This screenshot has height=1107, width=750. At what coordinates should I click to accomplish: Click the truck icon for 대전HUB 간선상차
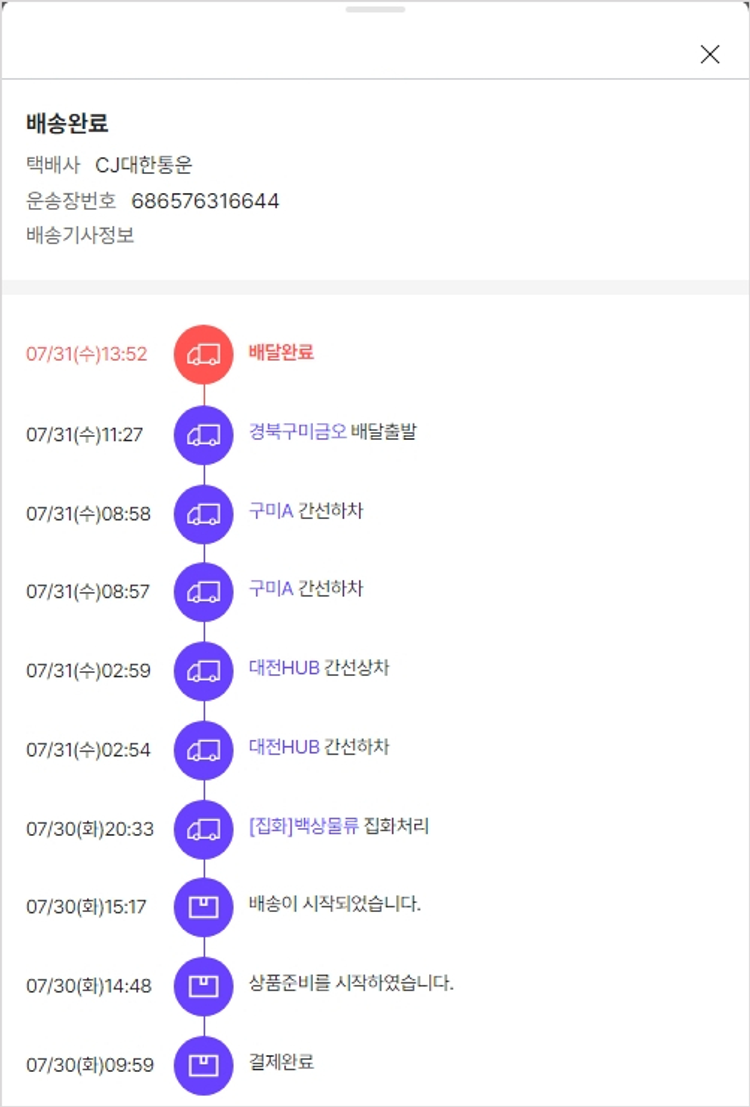[204, 670]
